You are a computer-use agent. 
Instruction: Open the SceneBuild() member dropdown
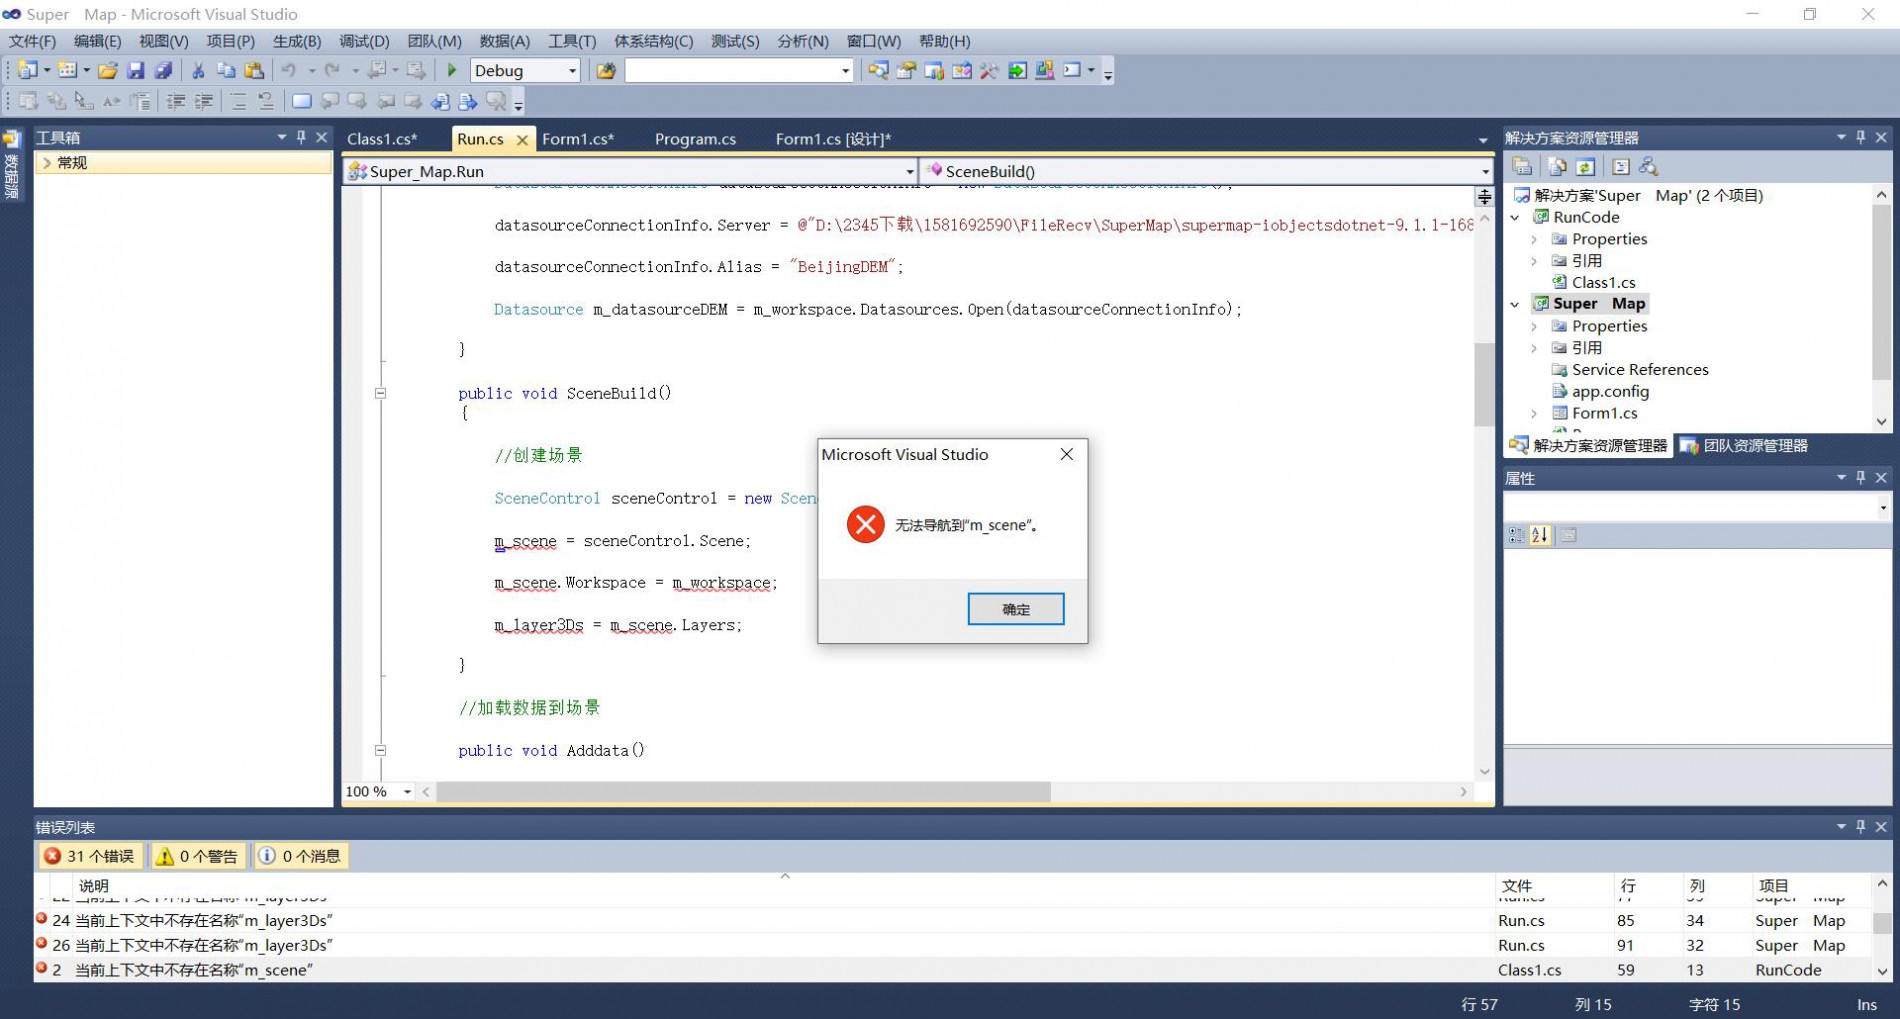1484,171
